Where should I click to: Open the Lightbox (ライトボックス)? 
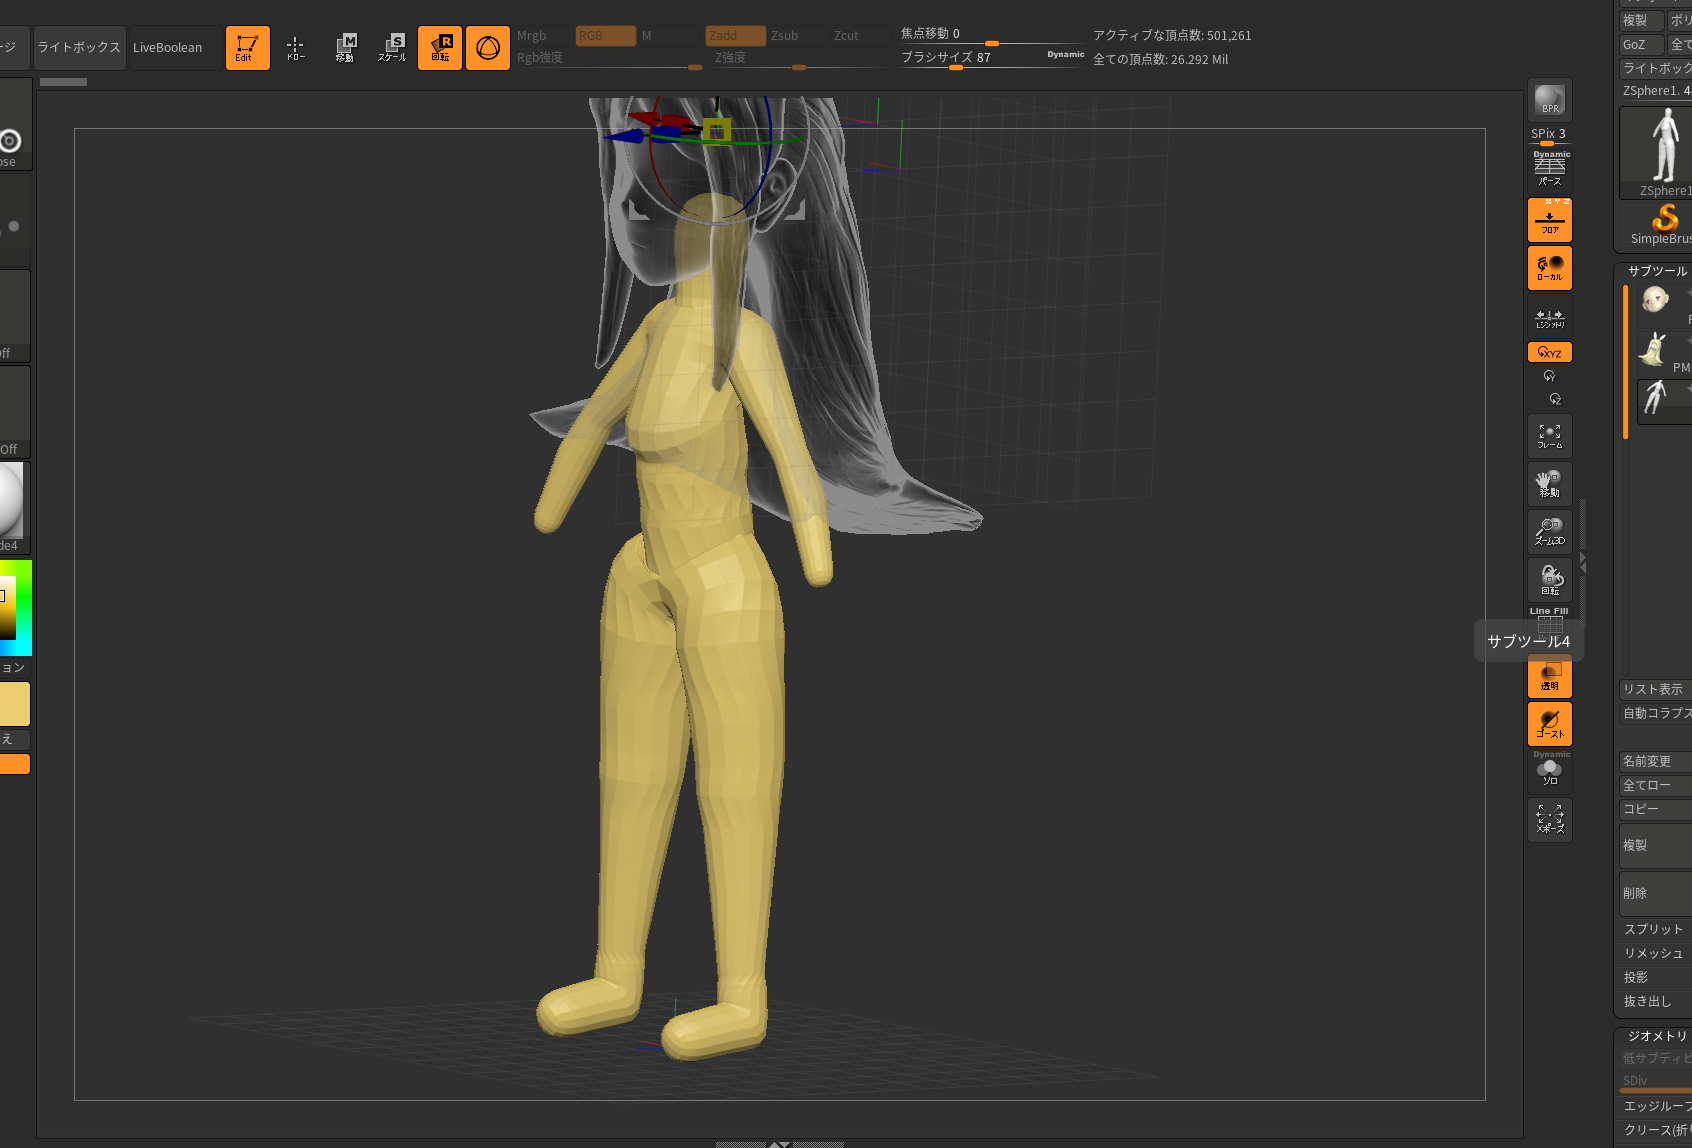coord(79,48)
